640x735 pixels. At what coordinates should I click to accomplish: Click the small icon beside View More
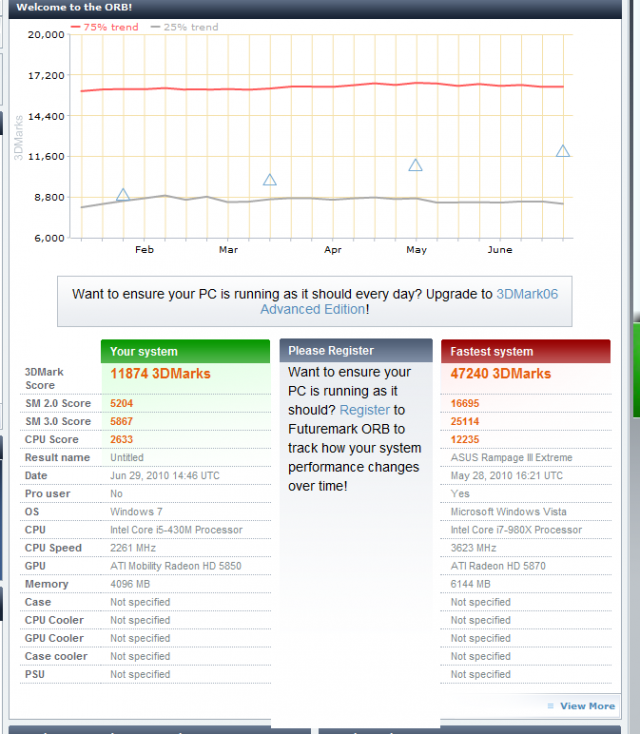tap(550, 706)
